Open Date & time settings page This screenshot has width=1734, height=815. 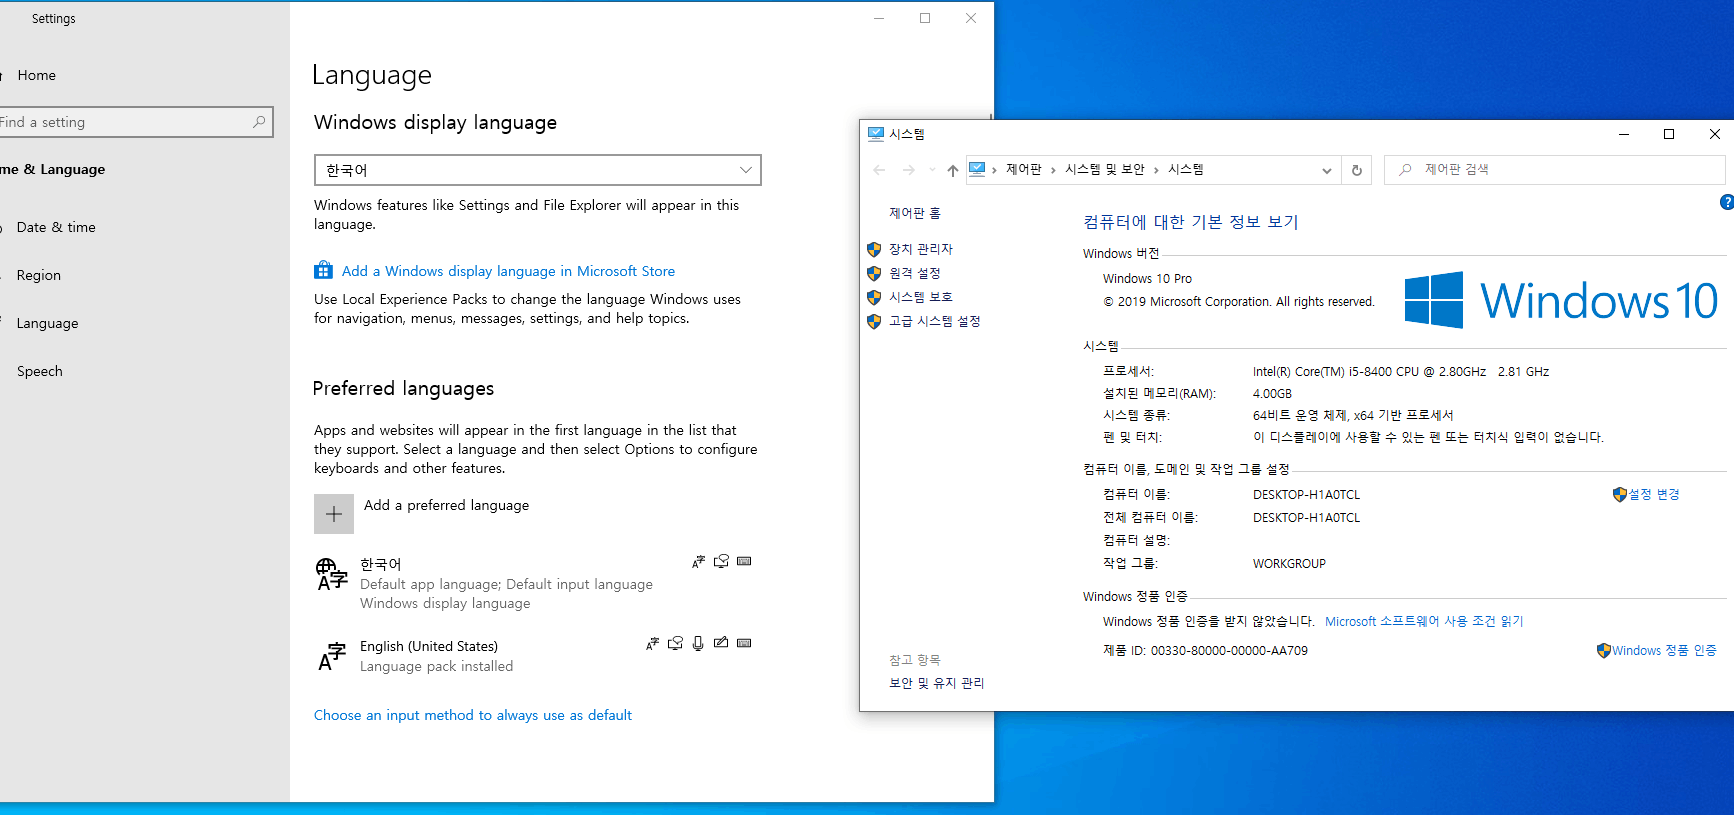[x=56, y=227]
